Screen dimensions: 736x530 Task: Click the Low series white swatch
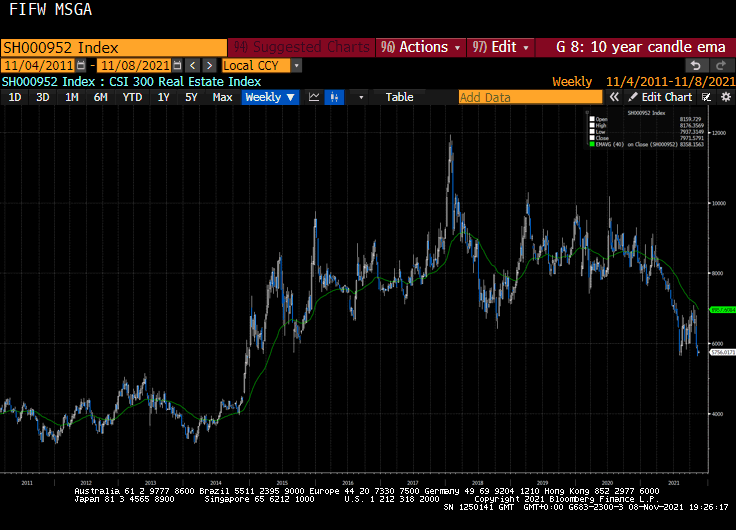[x=592, y=132]
